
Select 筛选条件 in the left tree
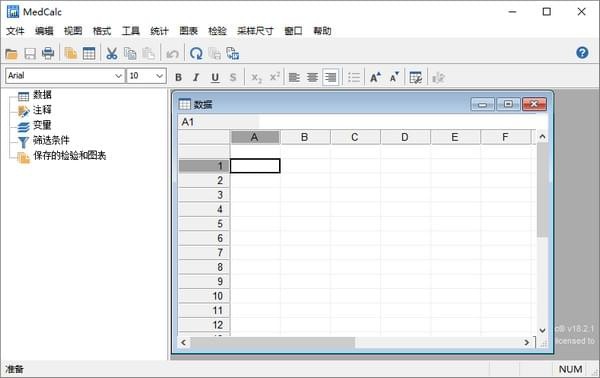51,140
